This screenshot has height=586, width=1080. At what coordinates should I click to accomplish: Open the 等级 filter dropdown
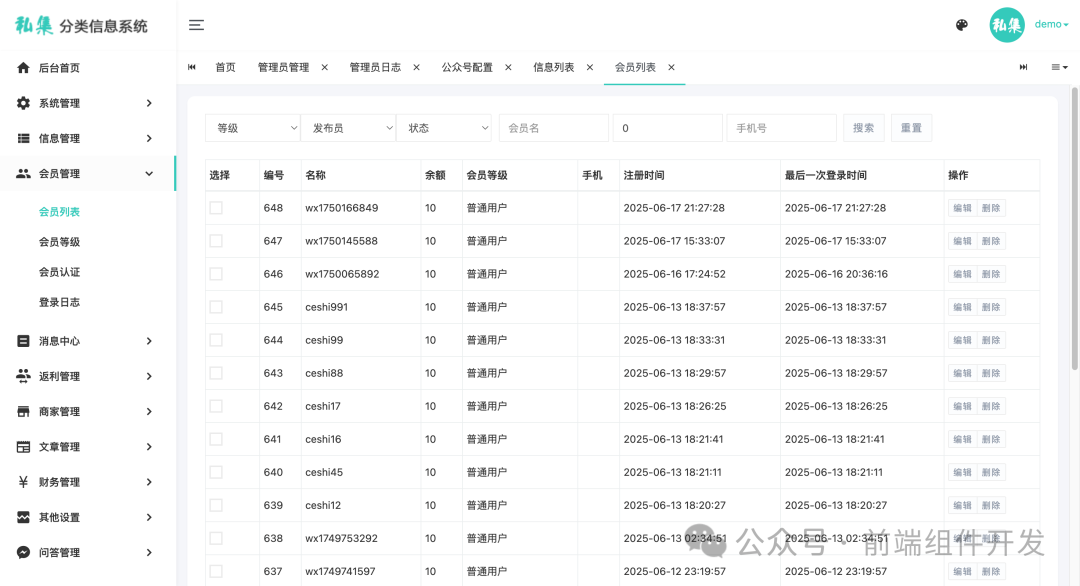253,128
